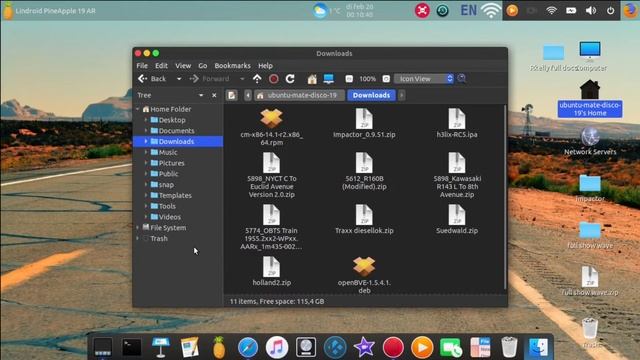The height and width of the screenshot is (360, 640).
Task: Open the Bookmarks menu
Action: 232,66
